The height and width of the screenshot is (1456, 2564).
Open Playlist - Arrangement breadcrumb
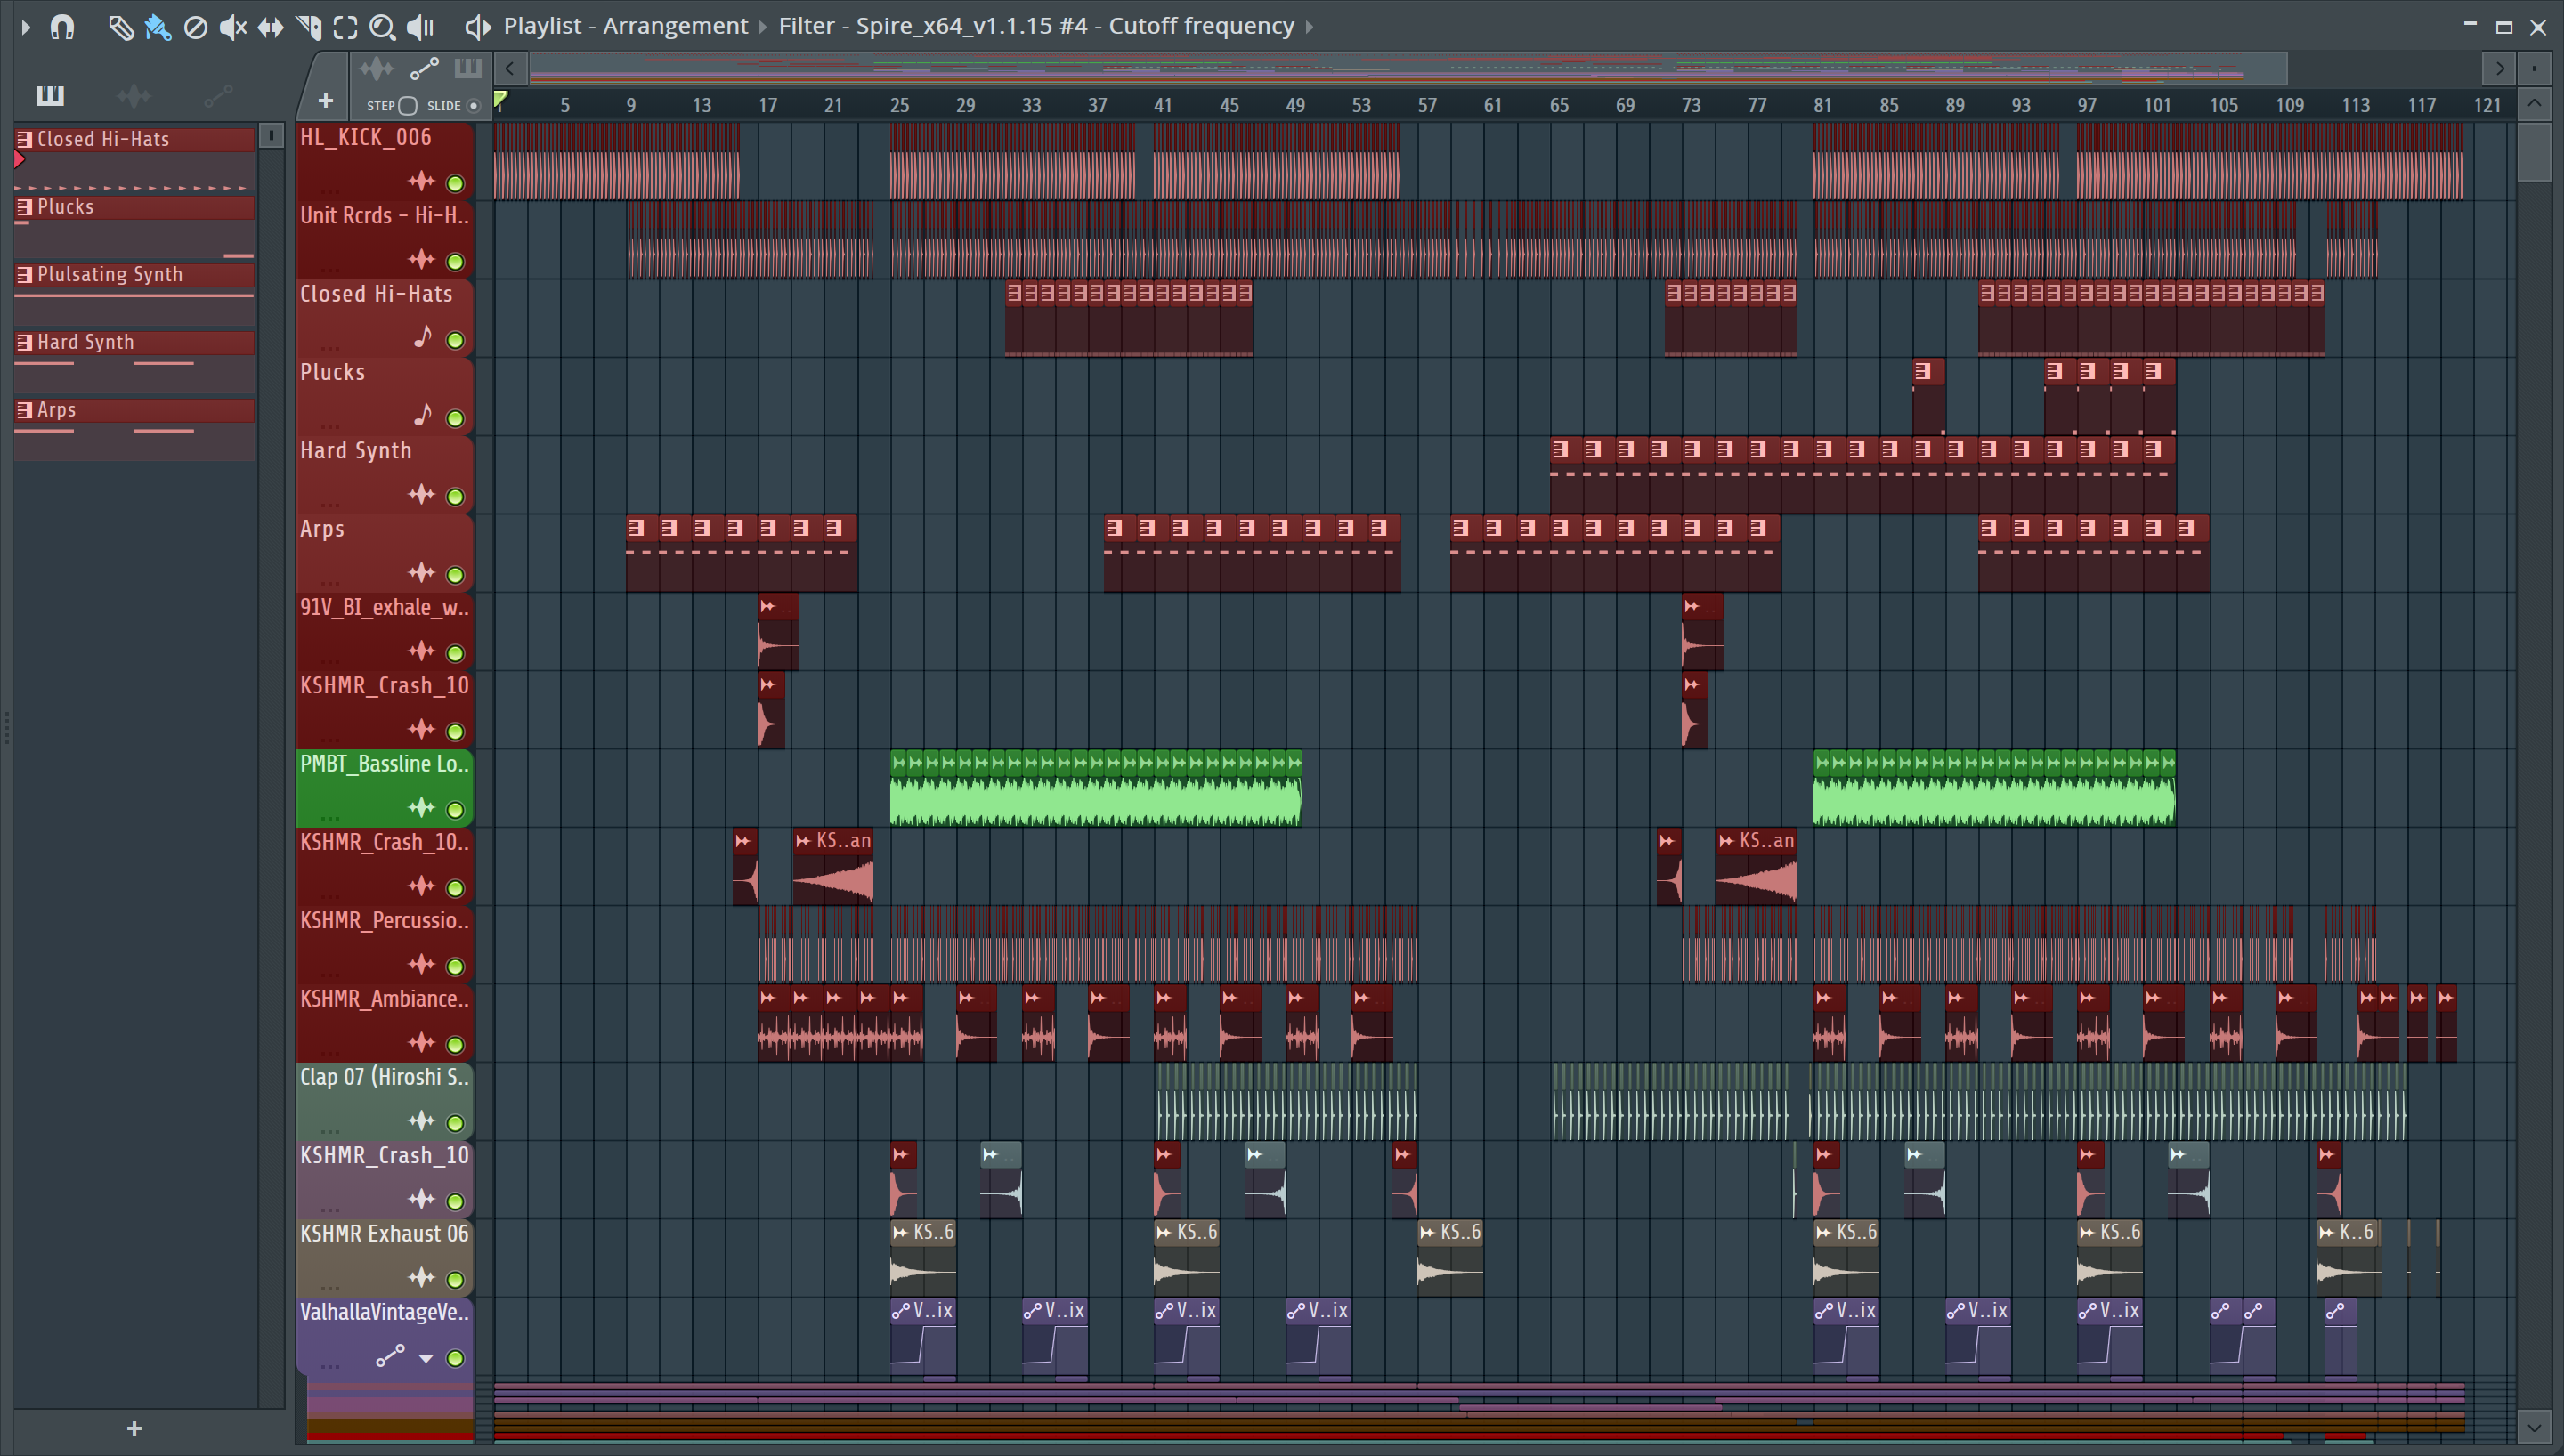coord(626,26)
